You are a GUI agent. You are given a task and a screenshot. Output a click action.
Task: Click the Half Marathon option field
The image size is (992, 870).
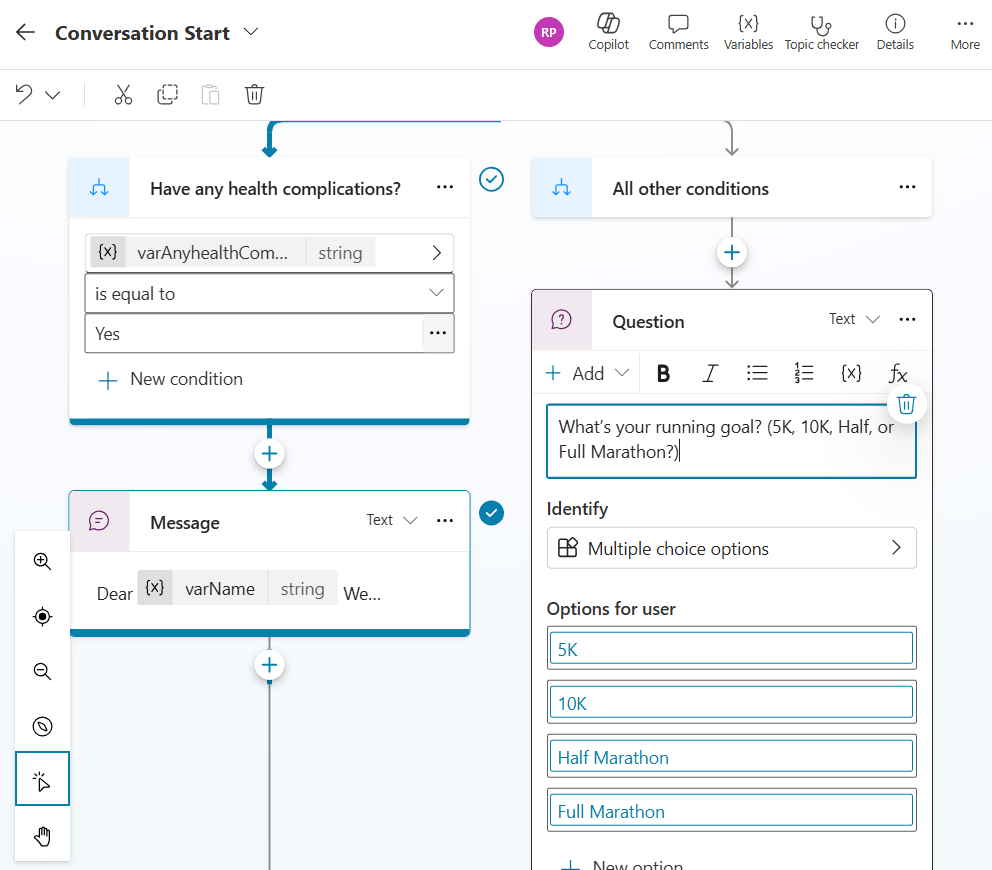731,757
